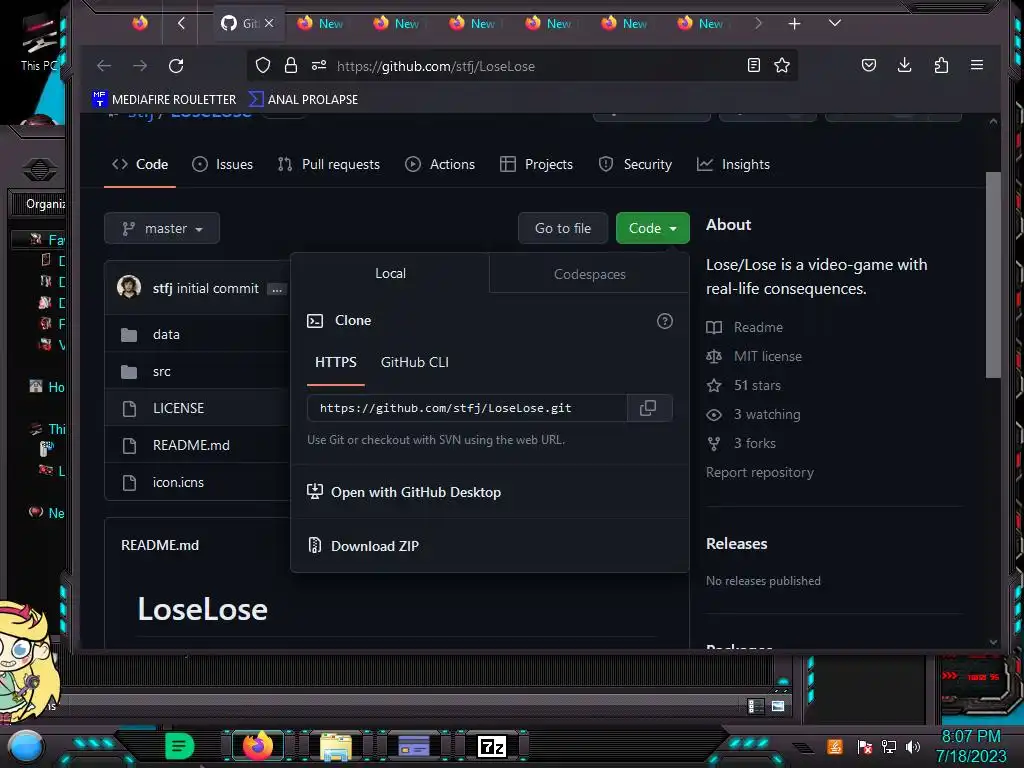
Task: Click the padlock site info icon
Action: (x=291, y=65)
